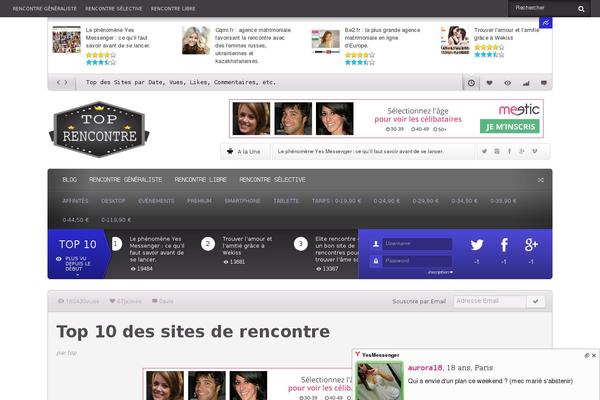The image size is (600, 400).
Task: Click the par top author link
Action: [67, 353]
